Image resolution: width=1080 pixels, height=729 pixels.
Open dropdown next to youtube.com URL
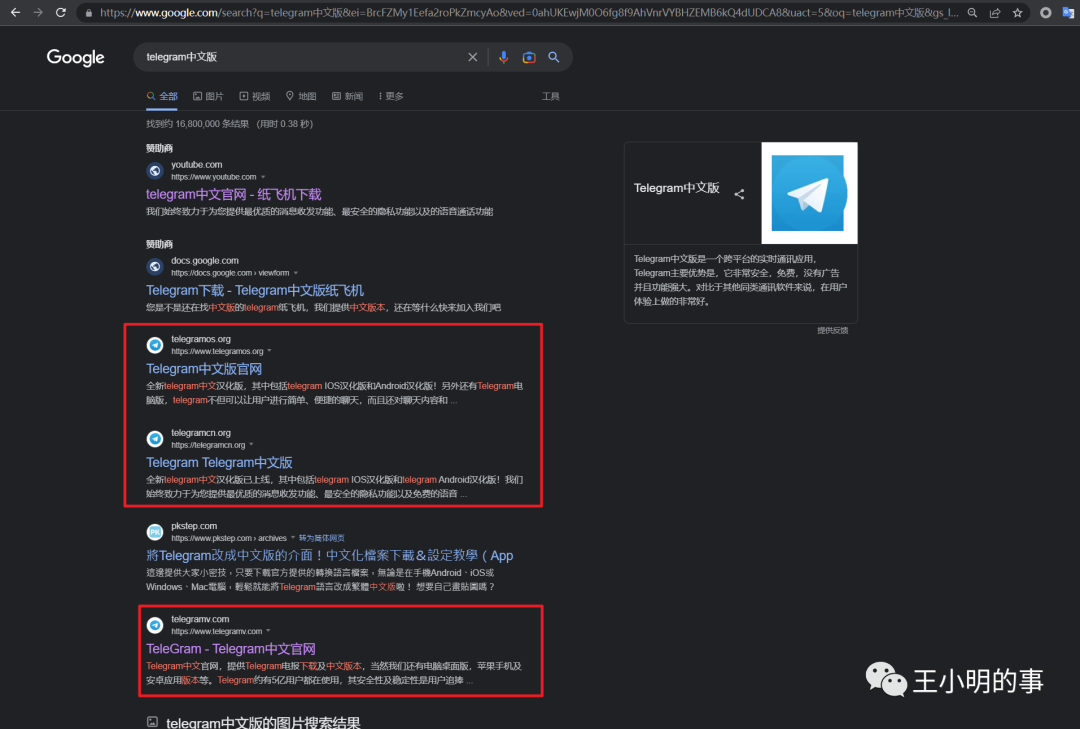263,177
